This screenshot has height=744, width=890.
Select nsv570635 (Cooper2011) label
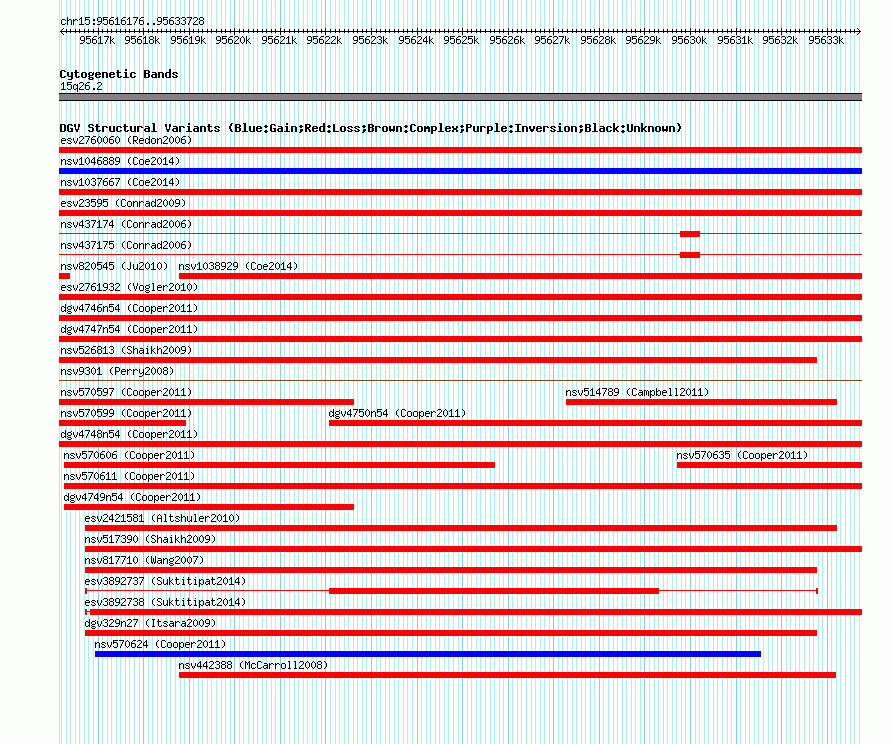click(742, 455)
